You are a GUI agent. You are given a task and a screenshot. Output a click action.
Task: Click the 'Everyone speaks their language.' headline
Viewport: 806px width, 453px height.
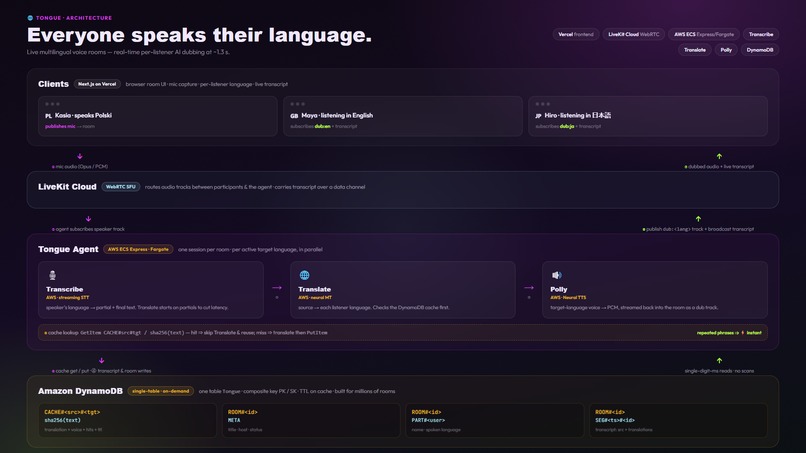199,35
